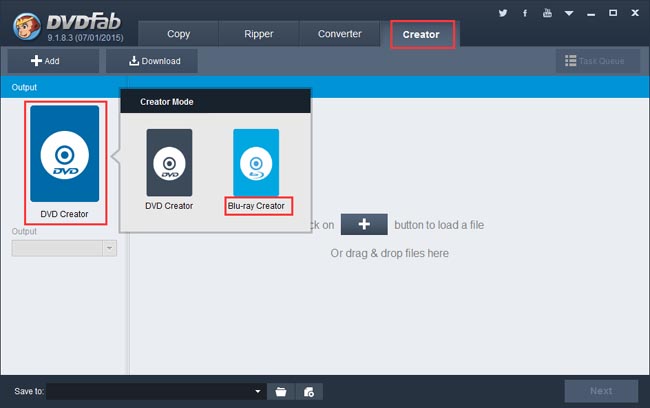Open the Facebook link icon
Image resolution: width=650 pixels, height=408 pixels.
pos(525,13)
